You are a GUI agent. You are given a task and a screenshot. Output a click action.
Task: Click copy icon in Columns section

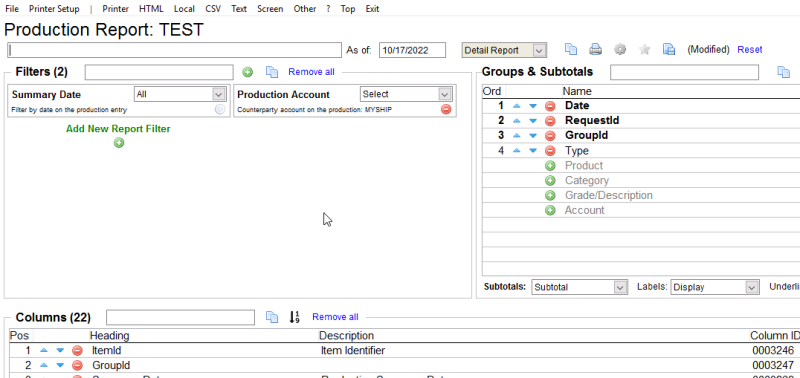point(272,317)
